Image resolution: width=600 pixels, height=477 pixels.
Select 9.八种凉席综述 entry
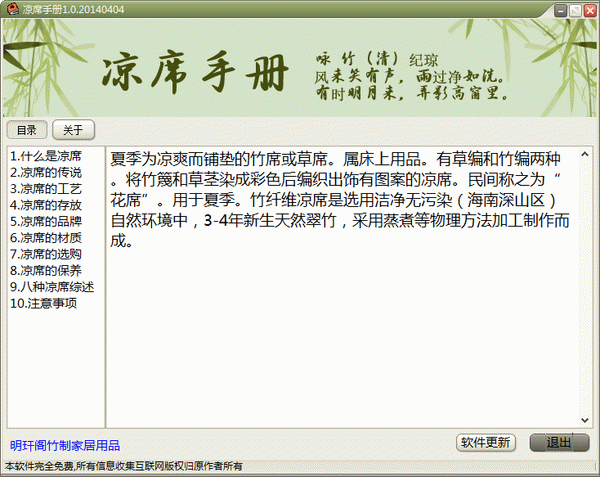pos(52,287)
